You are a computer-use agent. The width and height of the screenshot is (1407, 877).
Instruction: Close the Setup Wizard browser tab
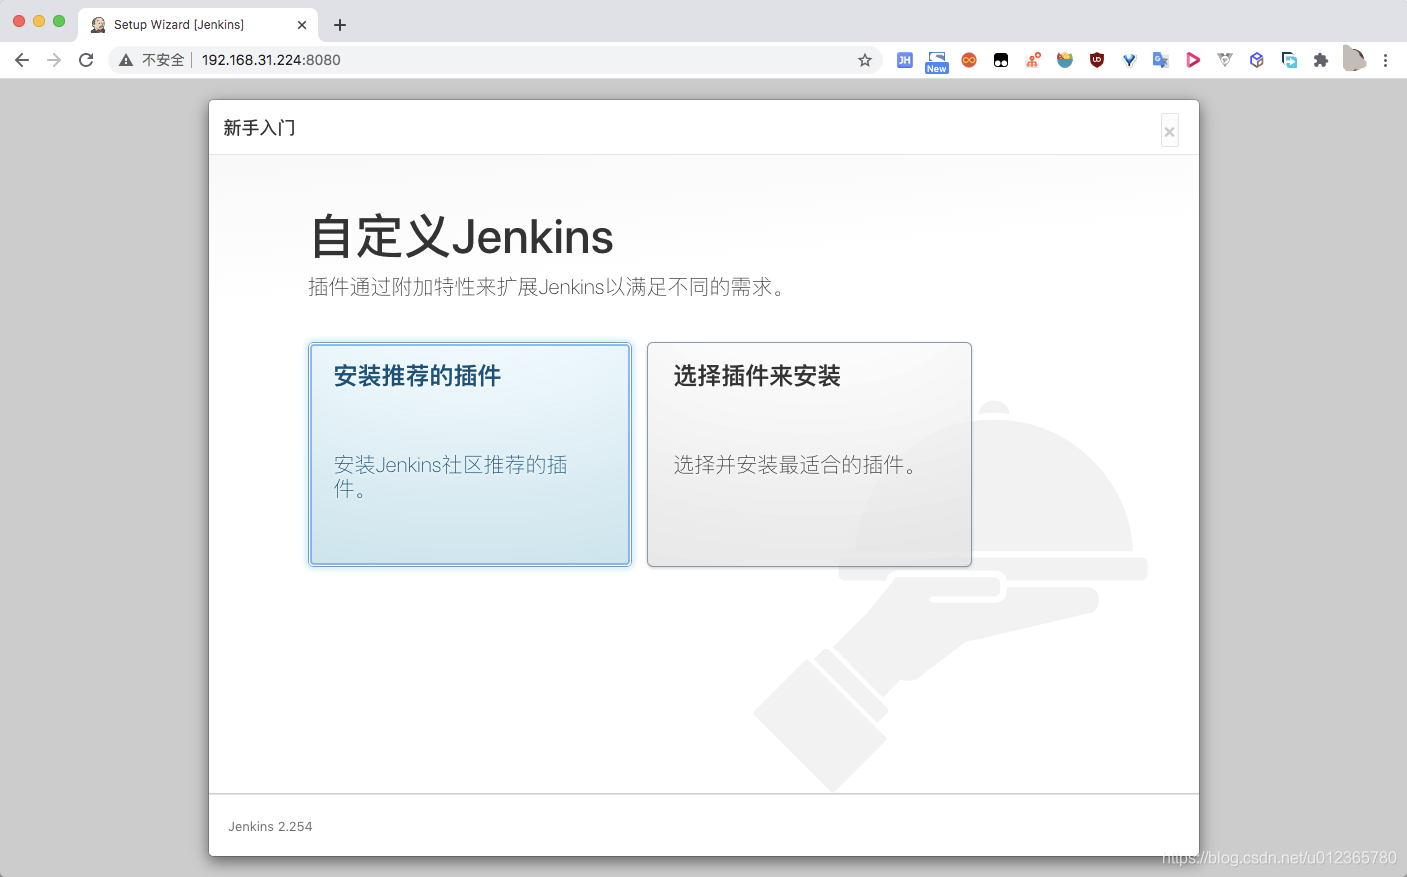point(302,25)
